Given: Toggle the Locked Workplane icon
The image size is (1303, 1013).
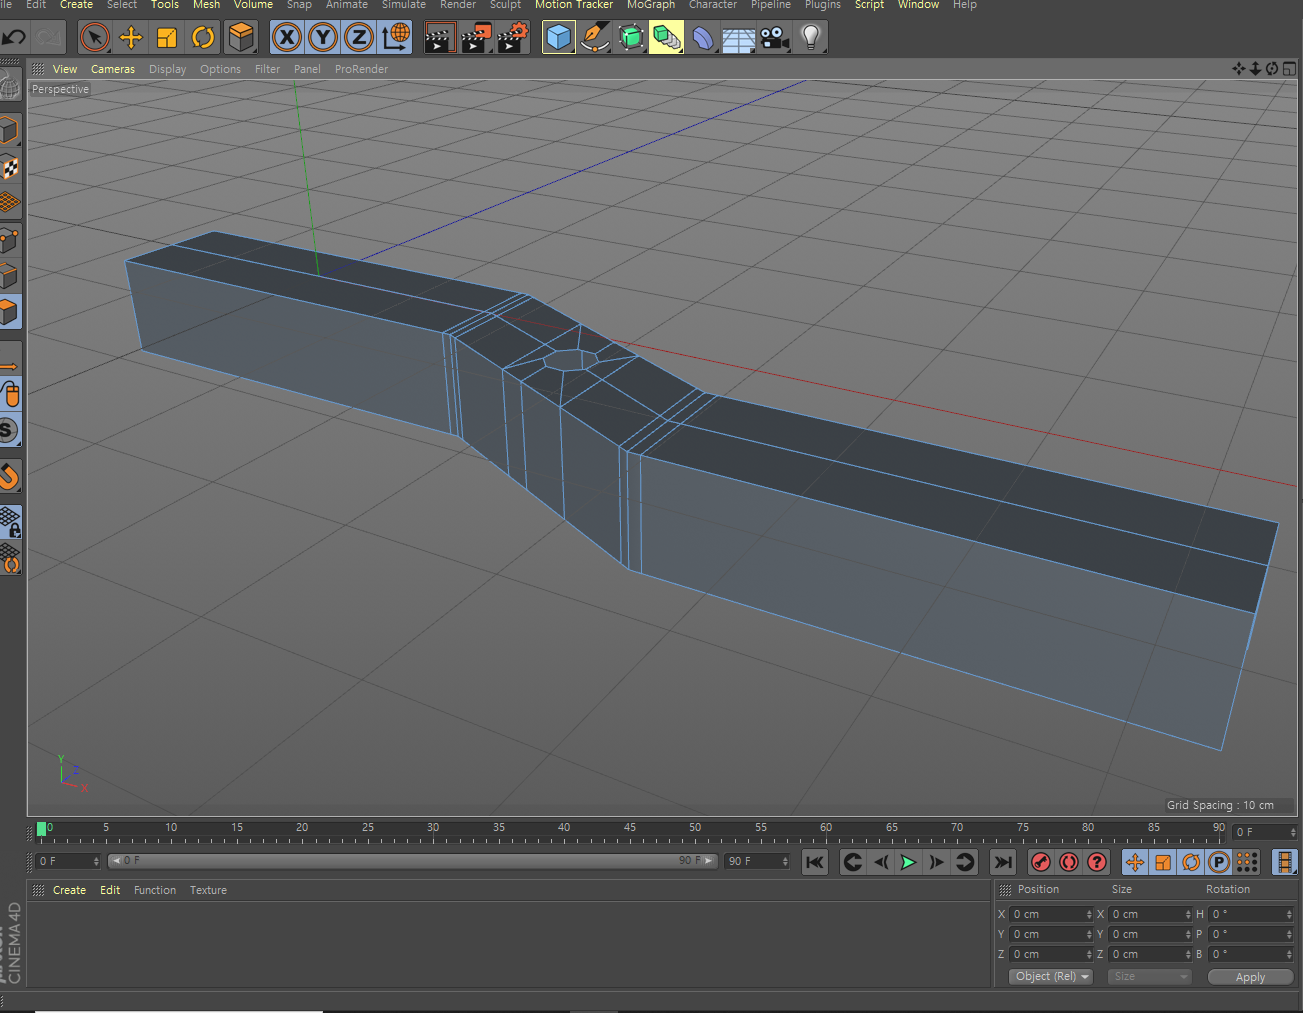Looking at the screenshot, I should point(10,522).
